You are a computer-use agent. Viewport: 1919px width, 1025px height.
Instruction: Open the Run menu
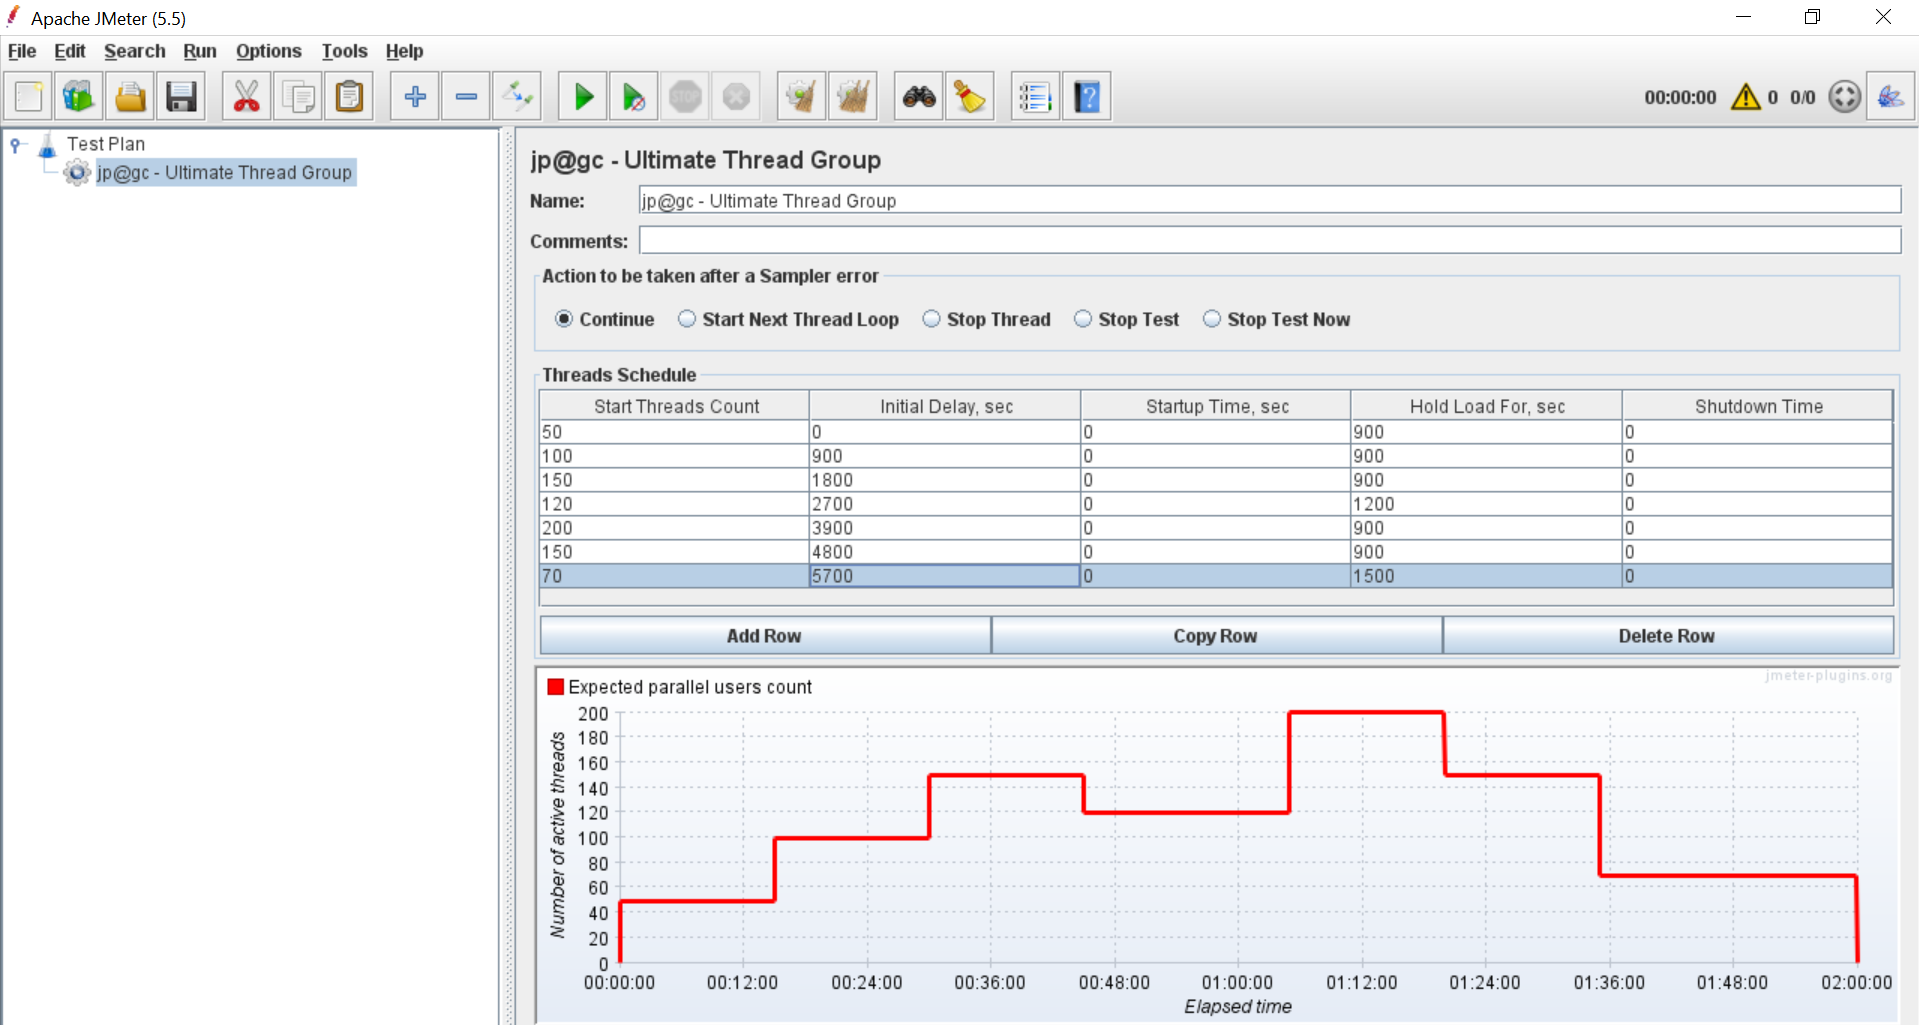[x=200, y=51]
